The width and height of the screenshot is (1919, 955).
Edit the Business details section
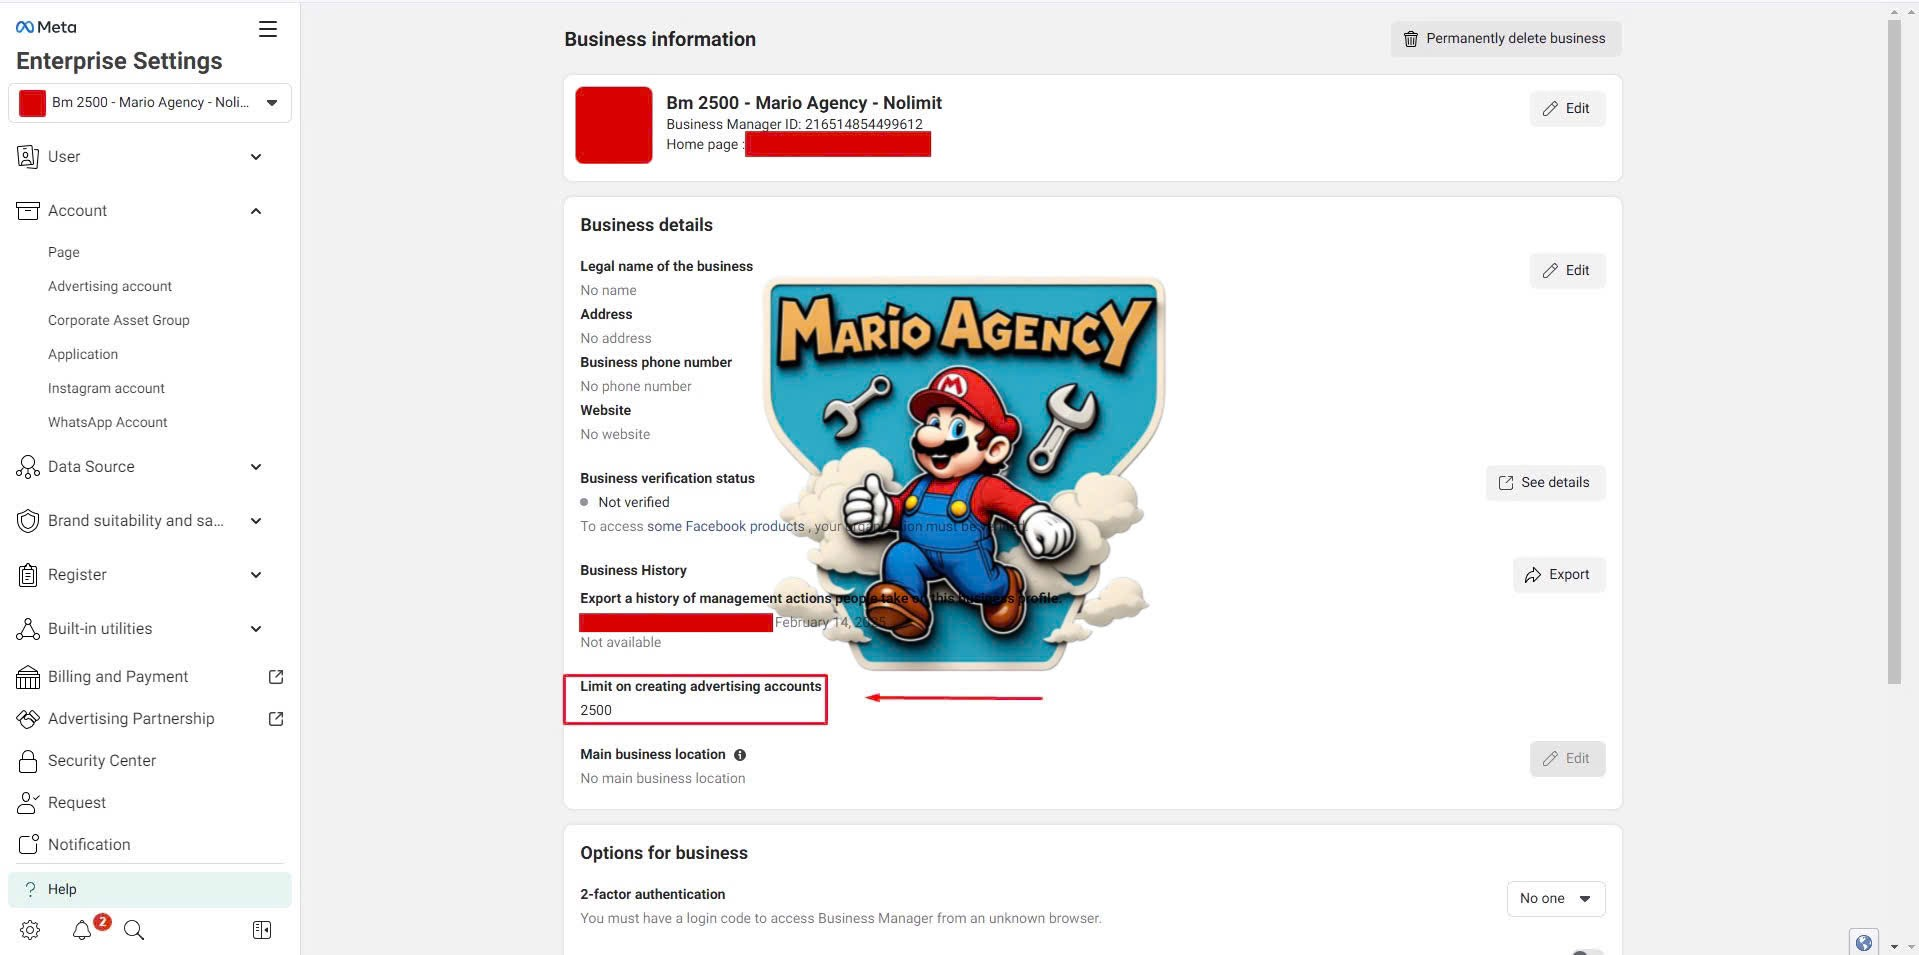(1567, 271)
